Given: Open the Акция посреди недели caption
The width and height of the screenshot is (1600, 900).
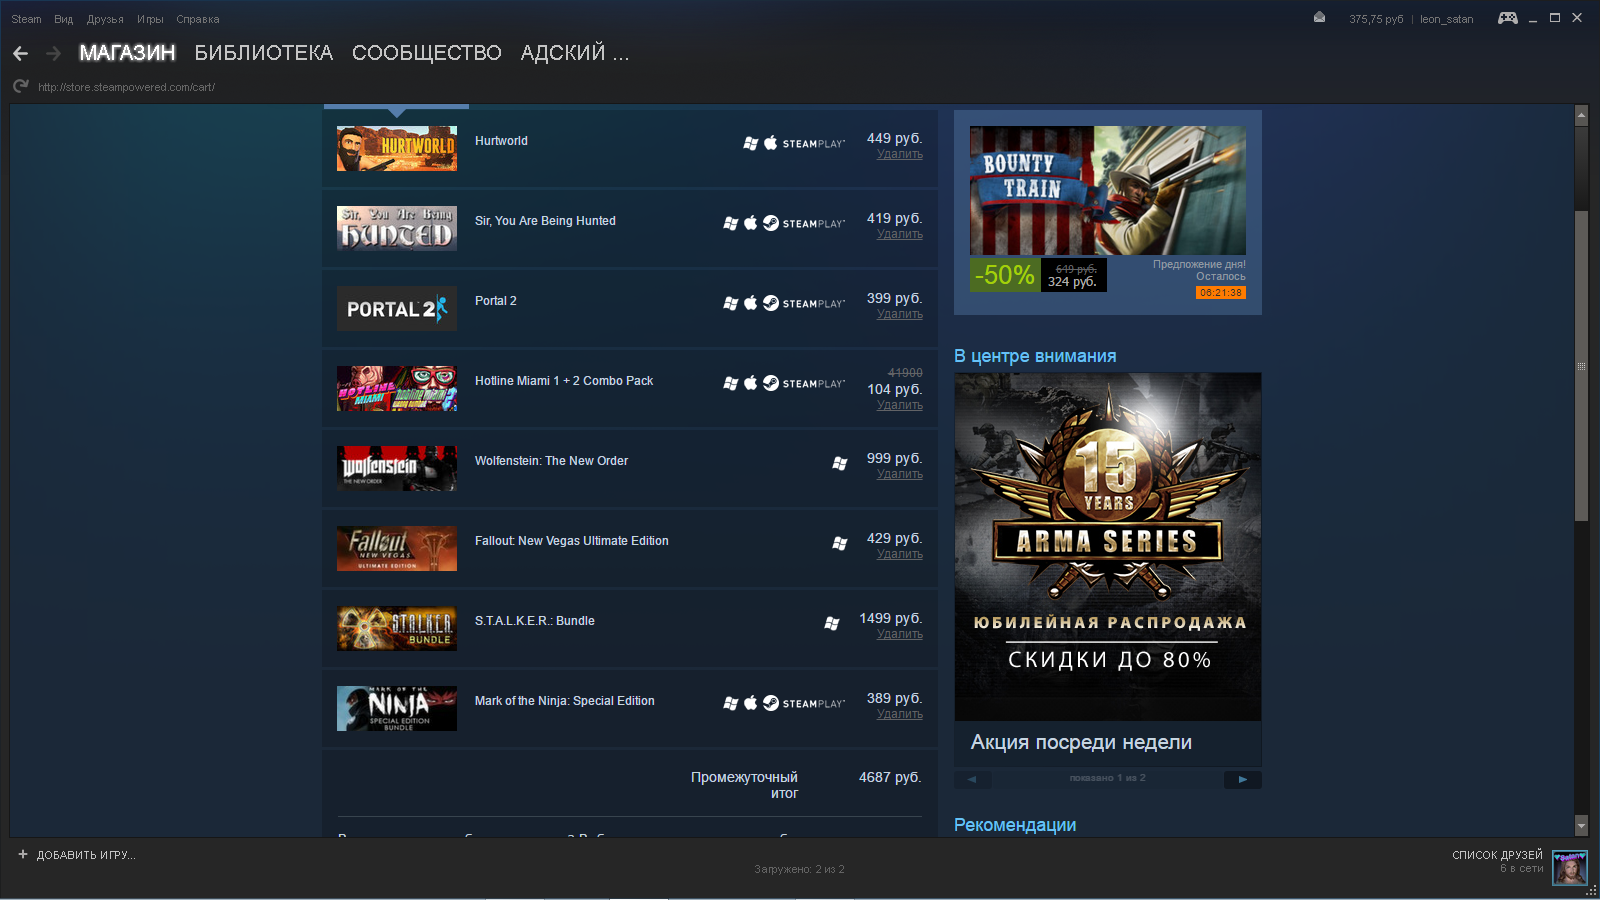Looking at the screenshot, I should (x=1081, y=742).
